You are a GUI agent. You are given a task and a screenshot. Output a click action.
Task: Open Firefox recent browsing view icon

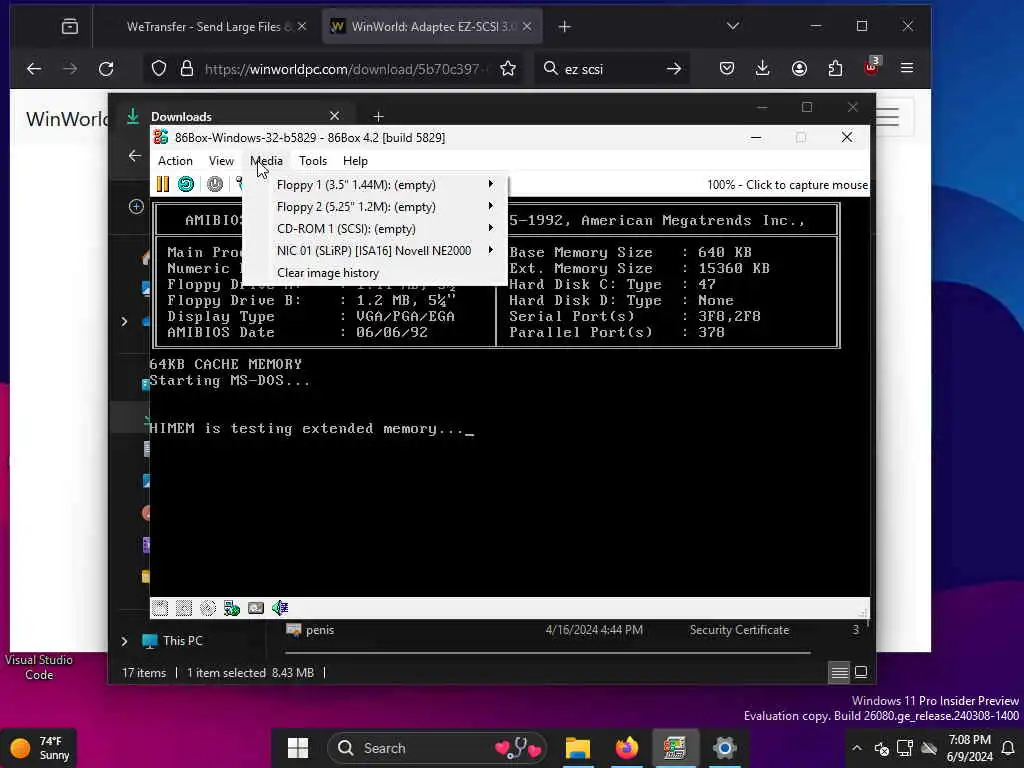(70, 27)
